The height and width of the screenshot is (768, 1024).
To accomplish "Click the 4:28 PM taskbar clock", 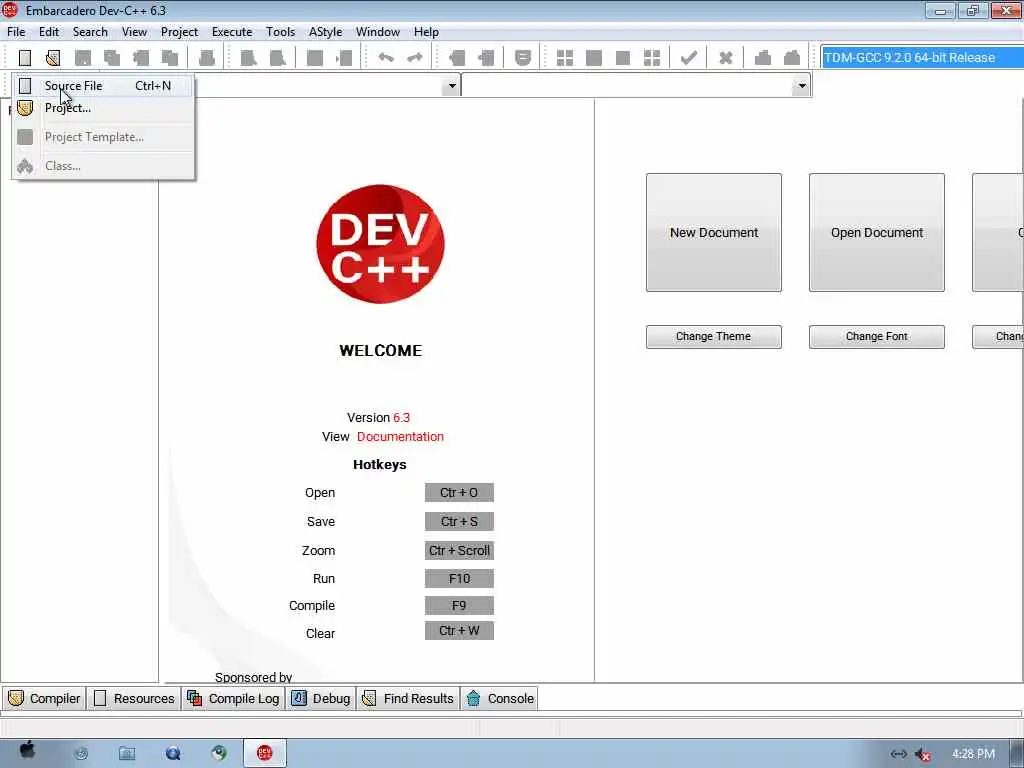I will point(973,754).
